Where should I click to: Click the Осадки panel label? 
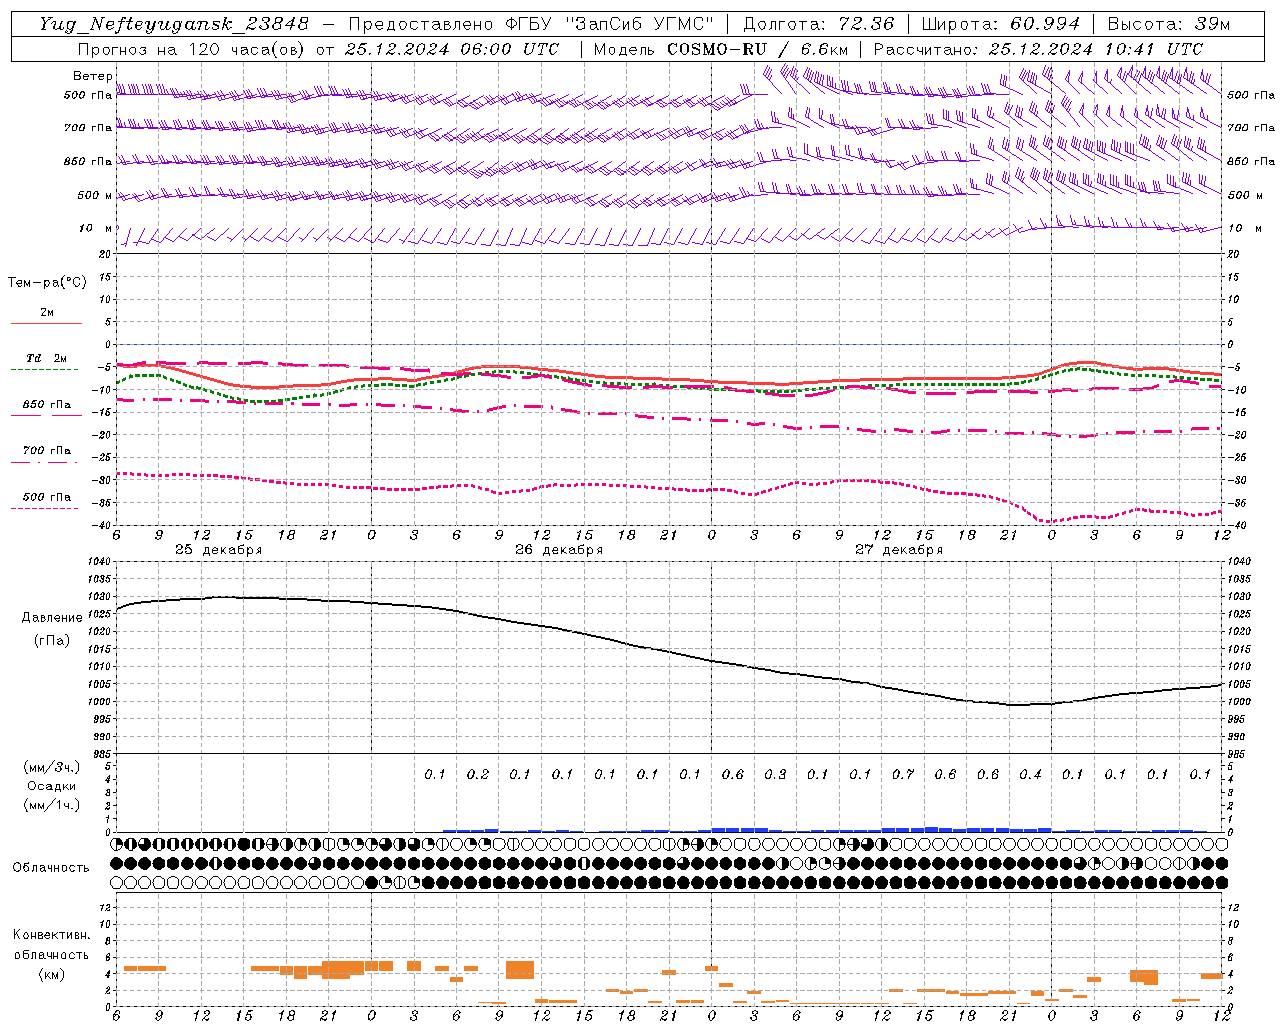(52, 786)
